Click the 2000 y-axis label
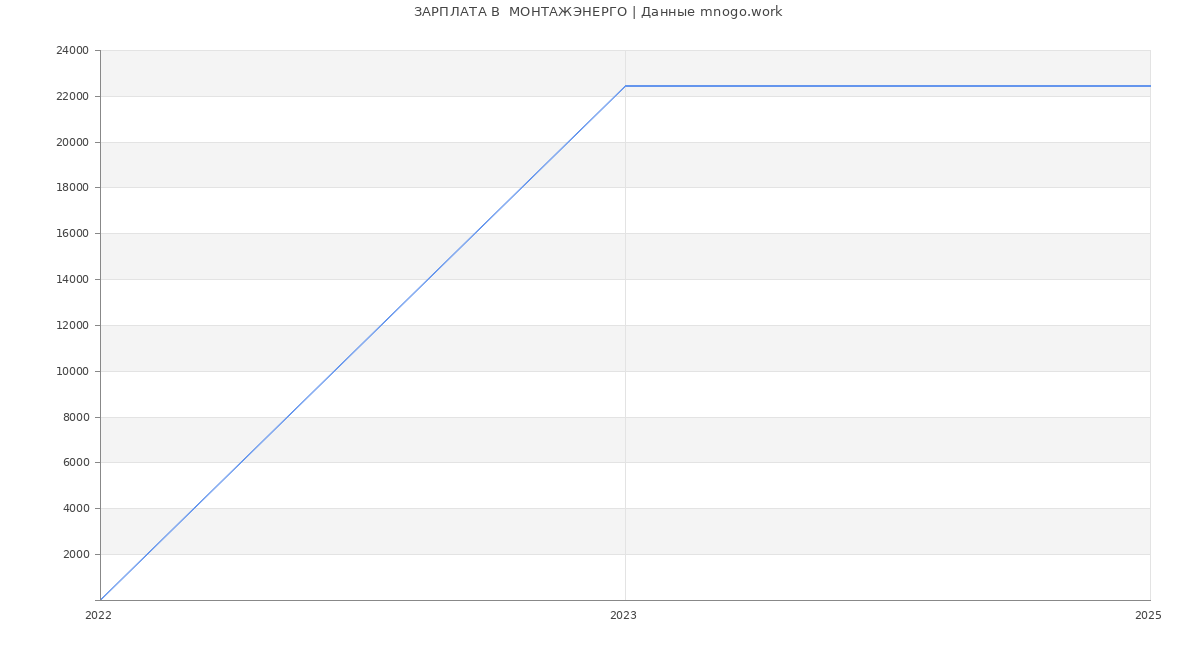The image size is (1200, 650). click(75, 555)
